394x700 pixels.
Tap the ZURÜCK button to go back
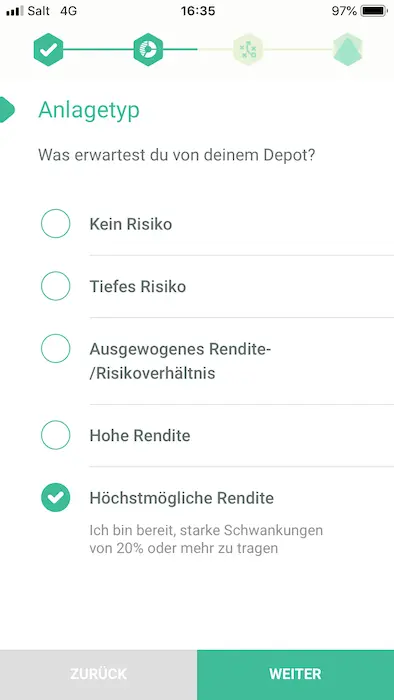(99, 675)
